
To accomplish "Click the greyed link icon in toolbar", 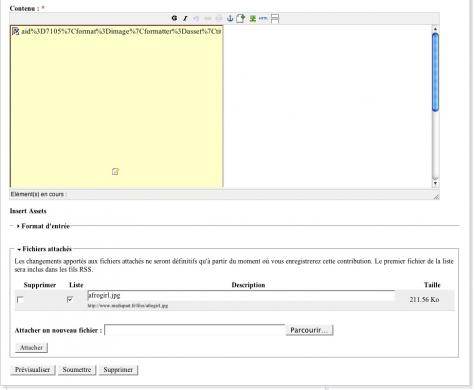I will pos(208,18).
